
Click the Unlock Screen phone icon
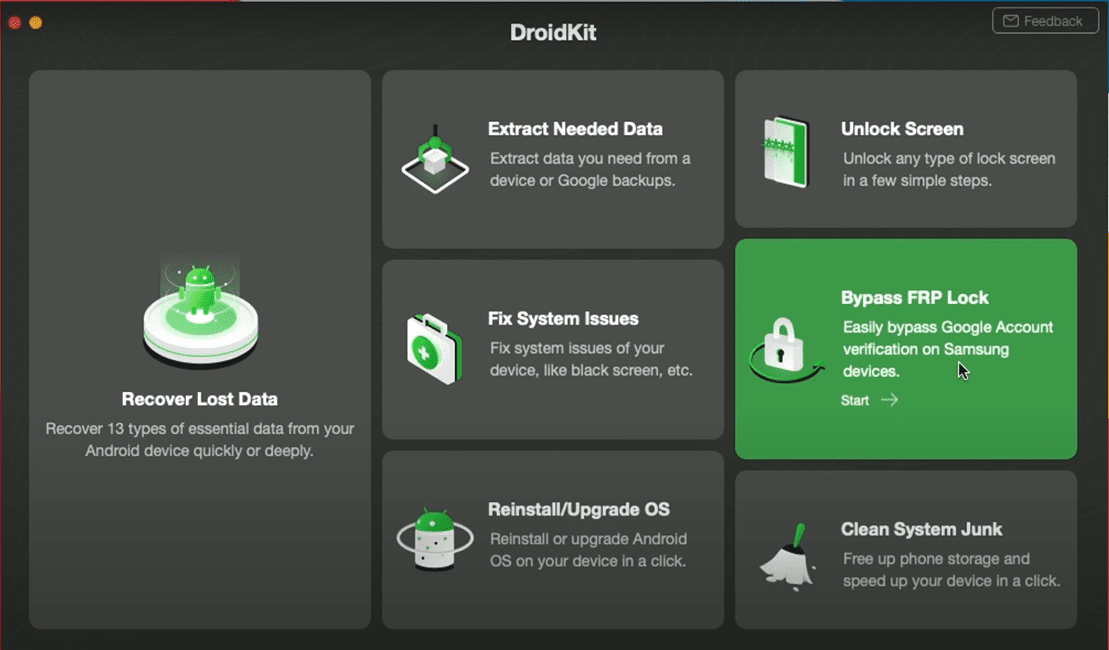coord(785,153)
